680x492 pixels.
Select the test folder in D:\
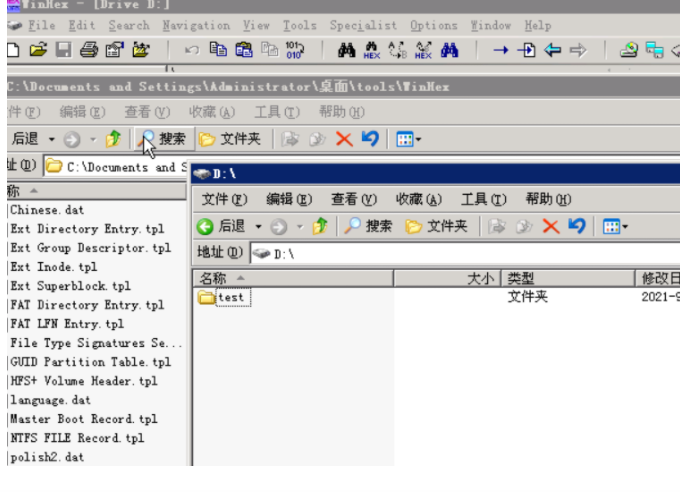[224, 298]
